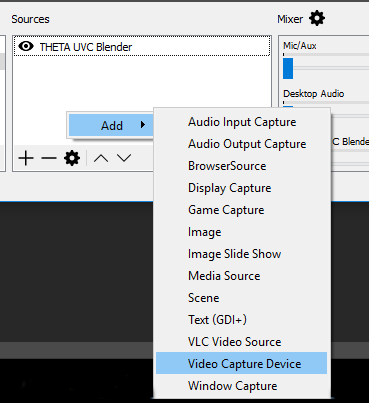Expand the Add submenu arrow
This screenshot has width=369, height=403.
143,125
